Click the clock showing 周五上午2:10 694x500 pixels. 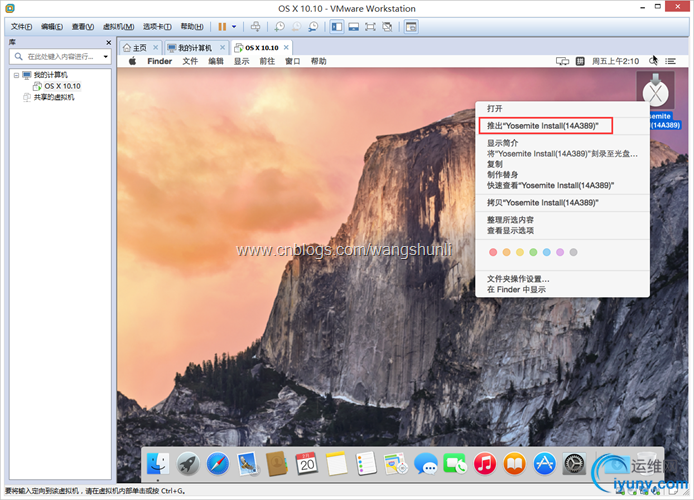[616, 61]
